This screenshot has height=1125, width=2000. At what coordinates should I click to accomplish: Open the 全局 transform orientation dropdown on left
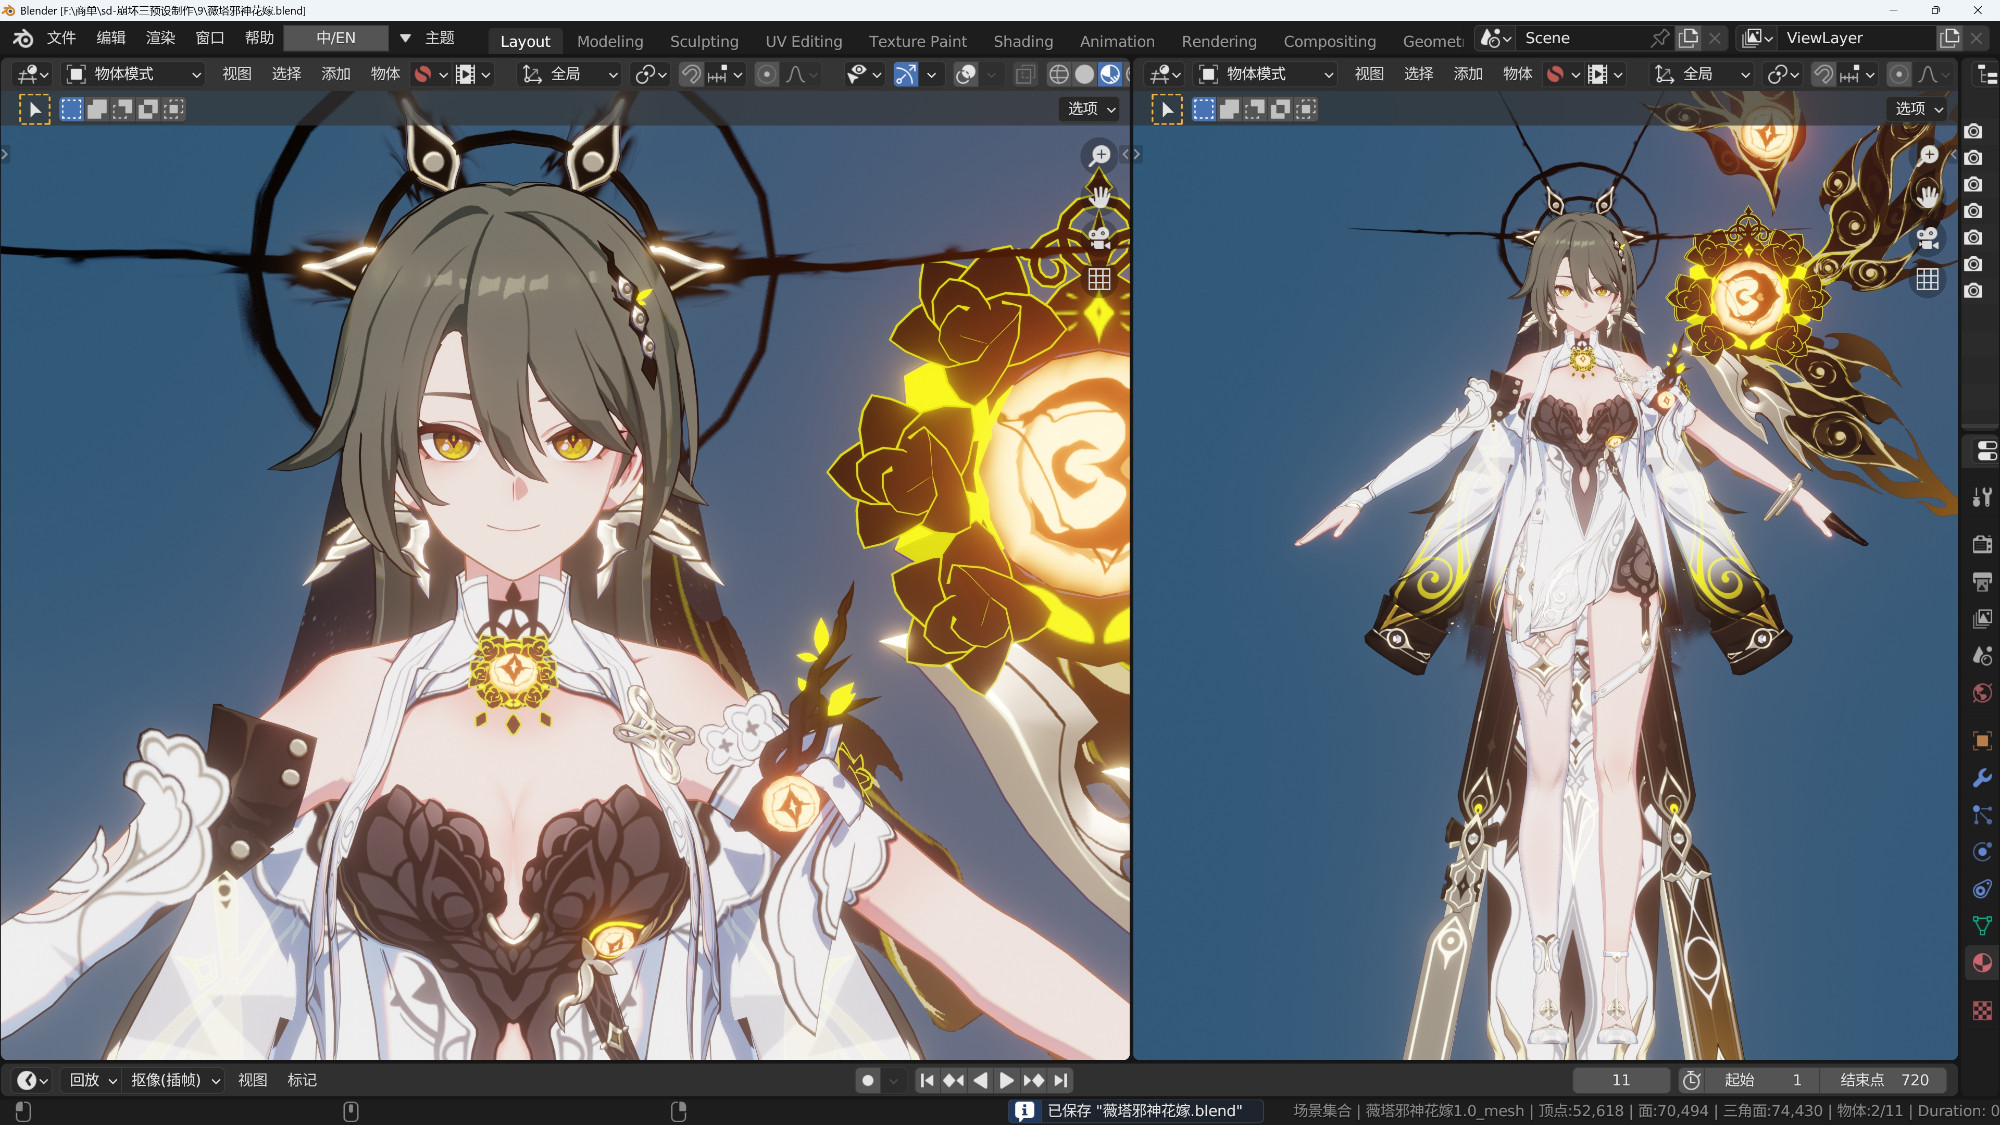570,74
